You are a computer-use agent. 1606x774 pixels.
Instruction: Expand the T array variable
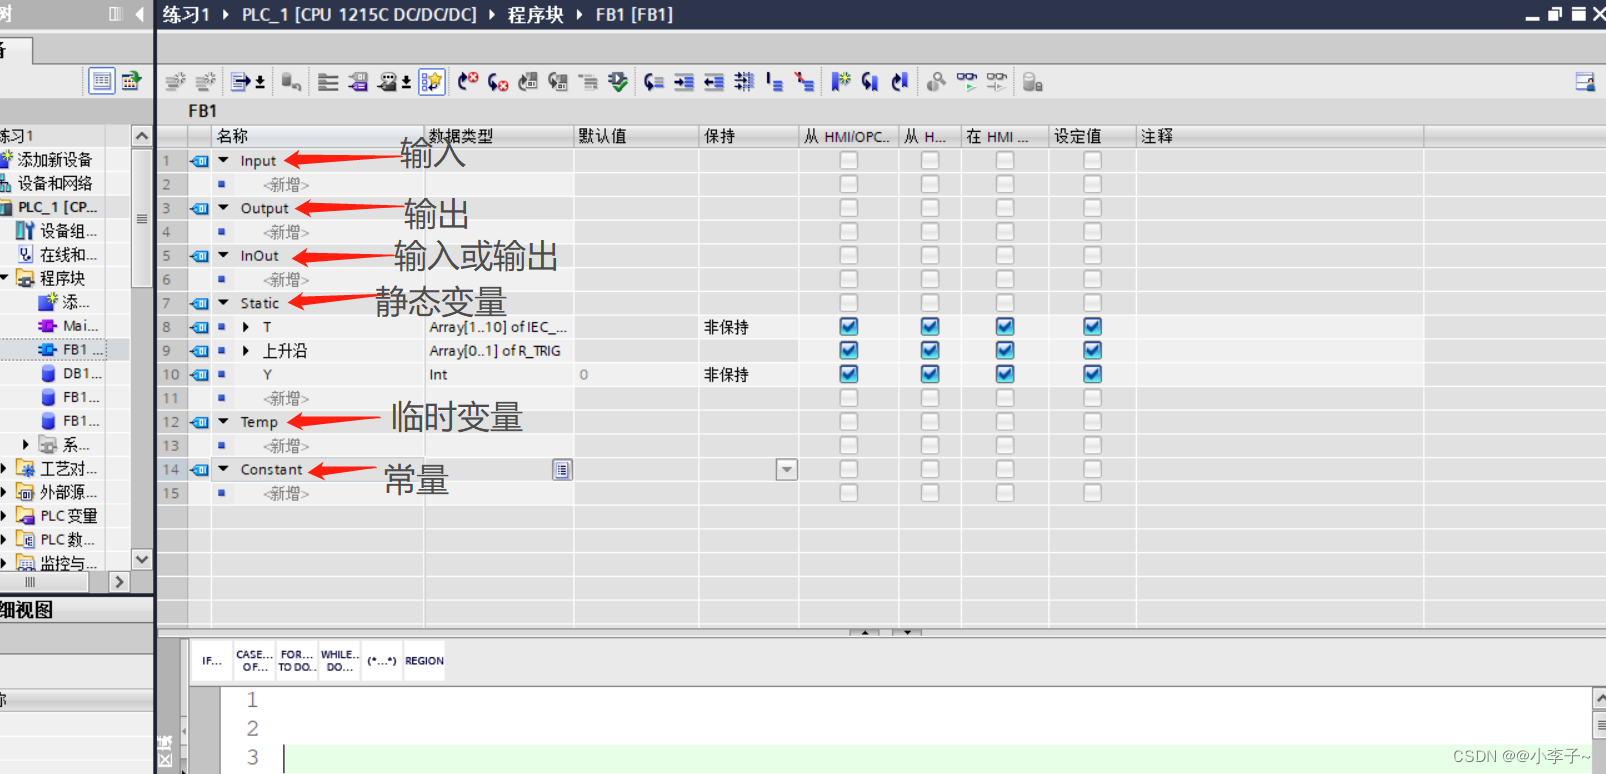pyautogui.click(x=246, y=327)
